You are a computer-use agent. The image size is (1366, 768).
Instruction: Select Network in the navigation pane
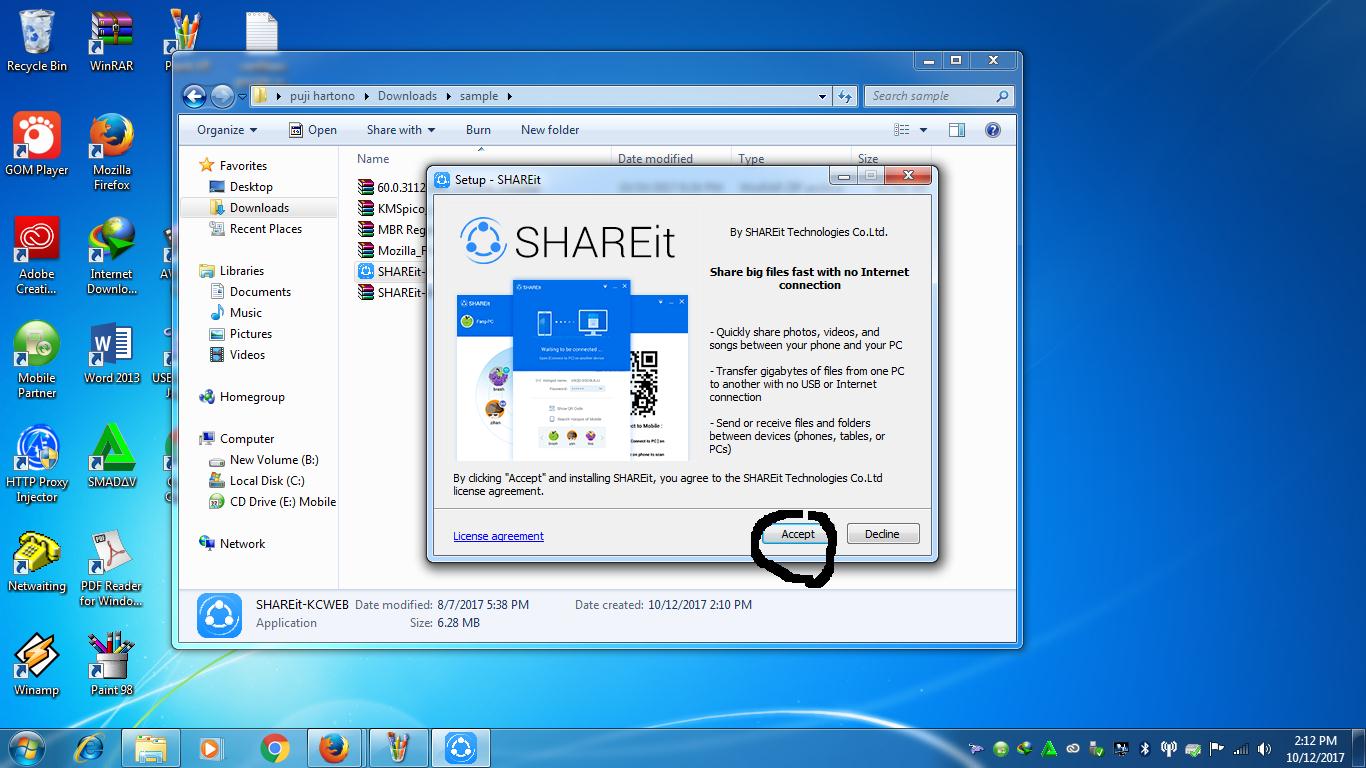pos(232,544)
